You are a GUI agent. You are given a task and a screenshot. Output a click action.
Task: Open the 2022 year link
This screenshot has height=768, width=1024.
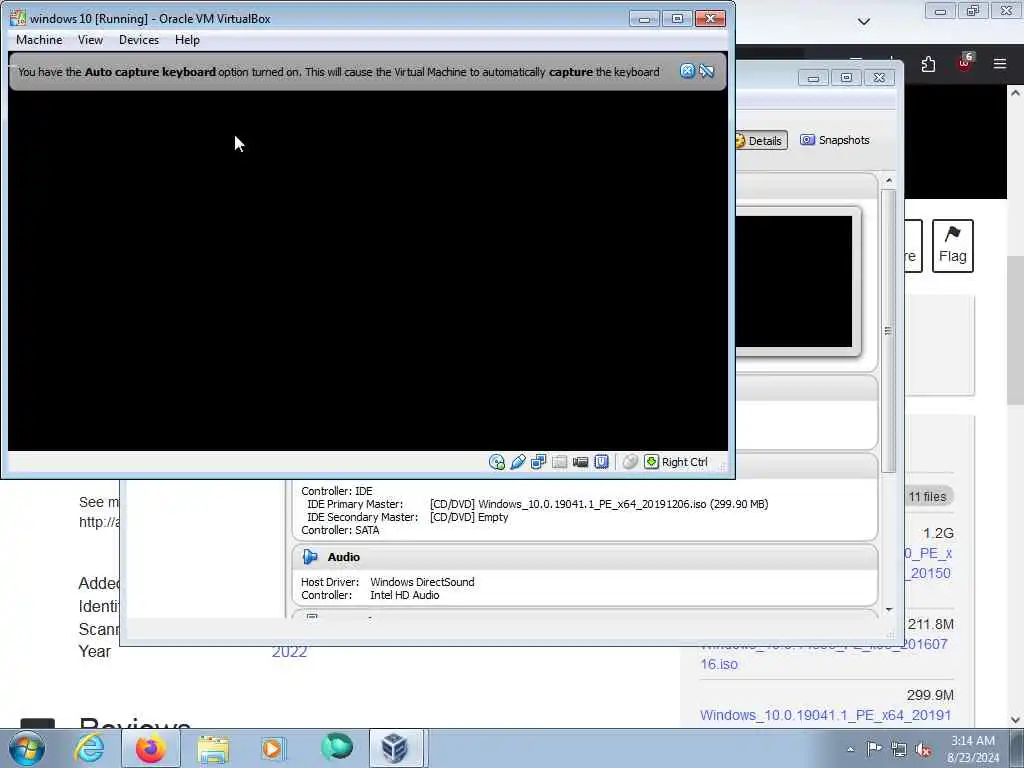289,652
